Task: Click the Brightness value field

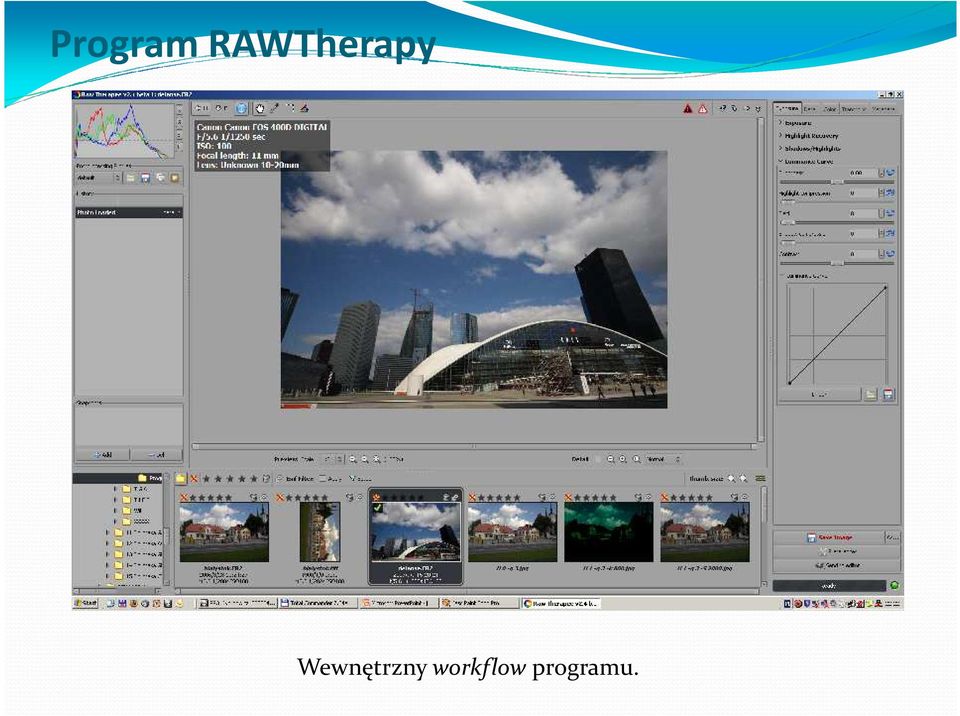Action: click(863, 173)
